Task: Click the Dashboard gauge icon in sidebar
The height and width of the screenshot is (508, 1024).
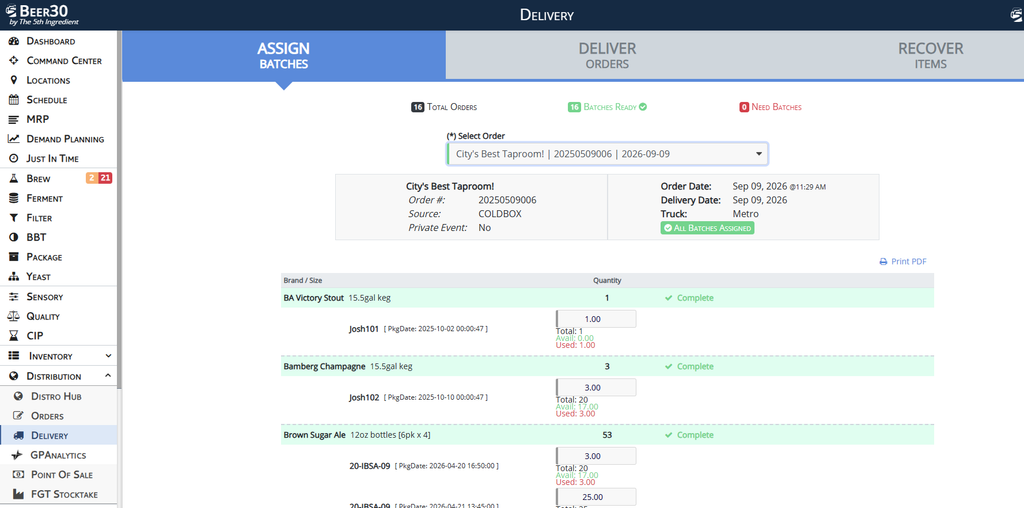Action: pyautogui.click(x=14, y=41)
